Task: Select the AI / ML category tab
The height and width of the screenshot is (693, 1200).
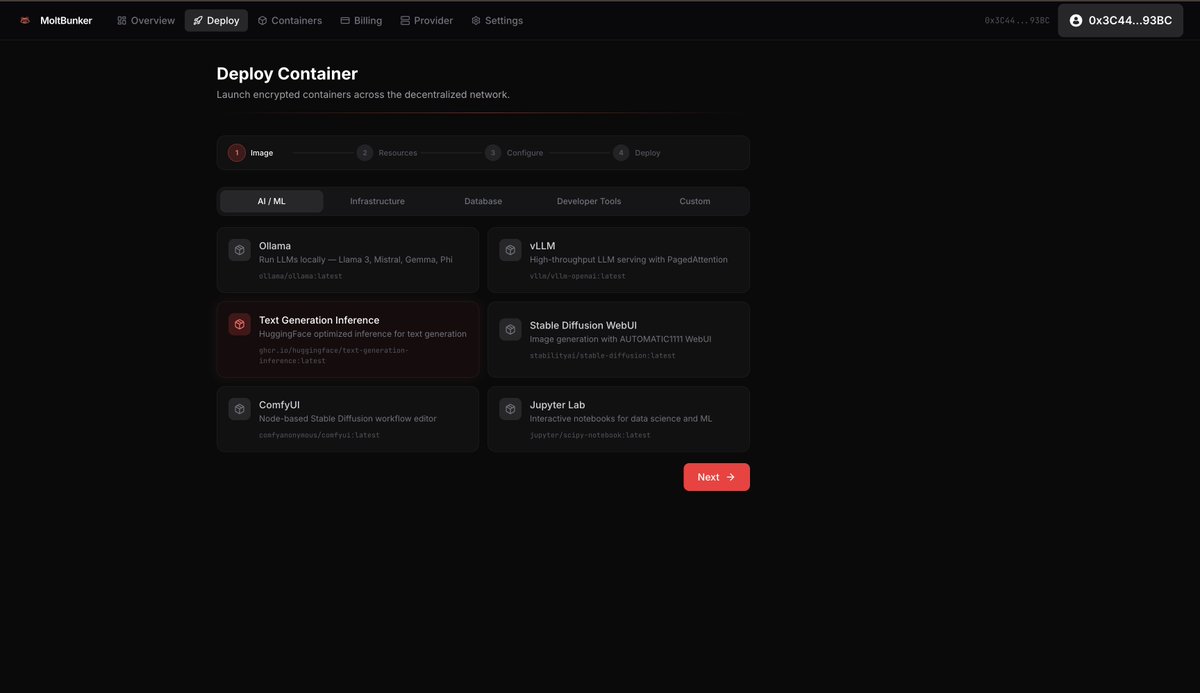Action: point(272,201)
